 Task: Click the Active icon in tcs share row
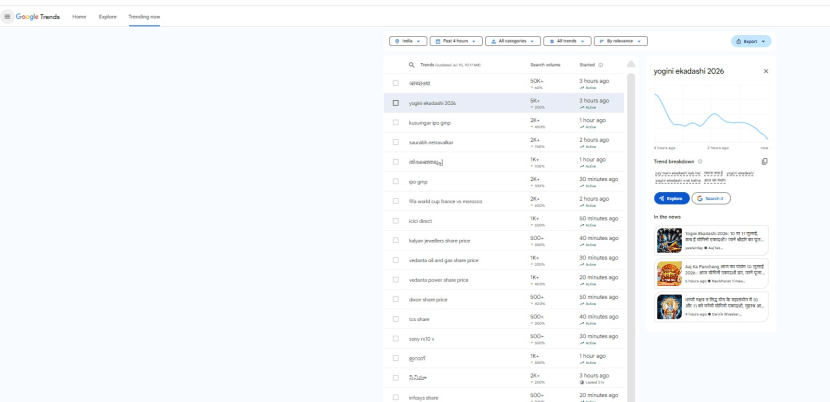[x=582, y=323]
